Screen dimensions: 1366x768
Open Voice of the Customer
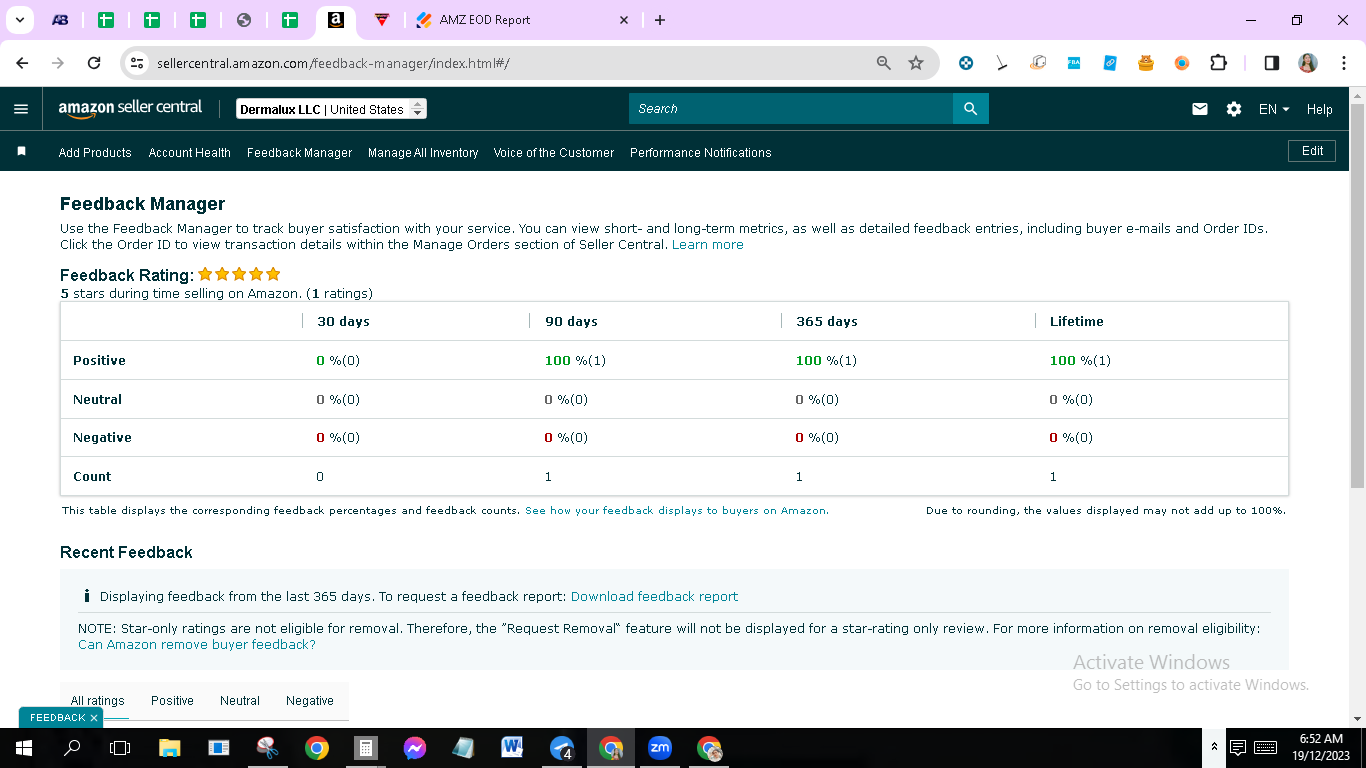point(554,153)
